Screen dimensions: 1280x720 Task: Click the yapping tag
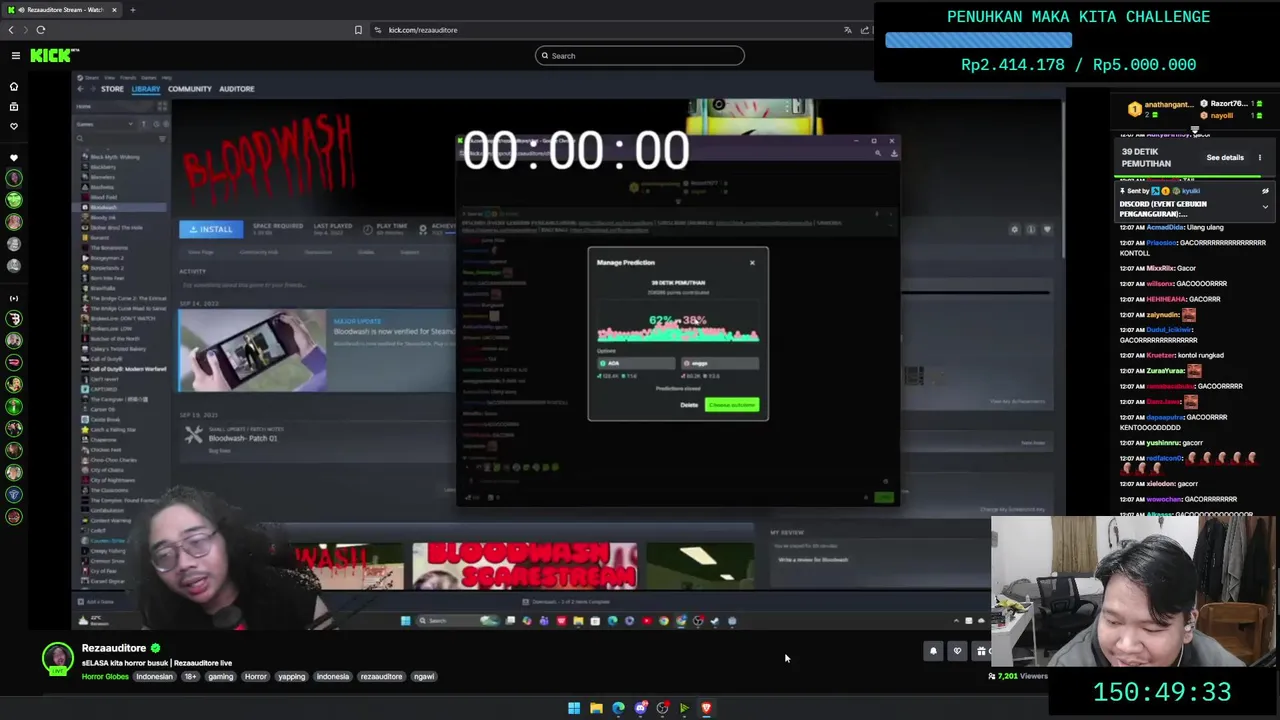click(292, 677)
